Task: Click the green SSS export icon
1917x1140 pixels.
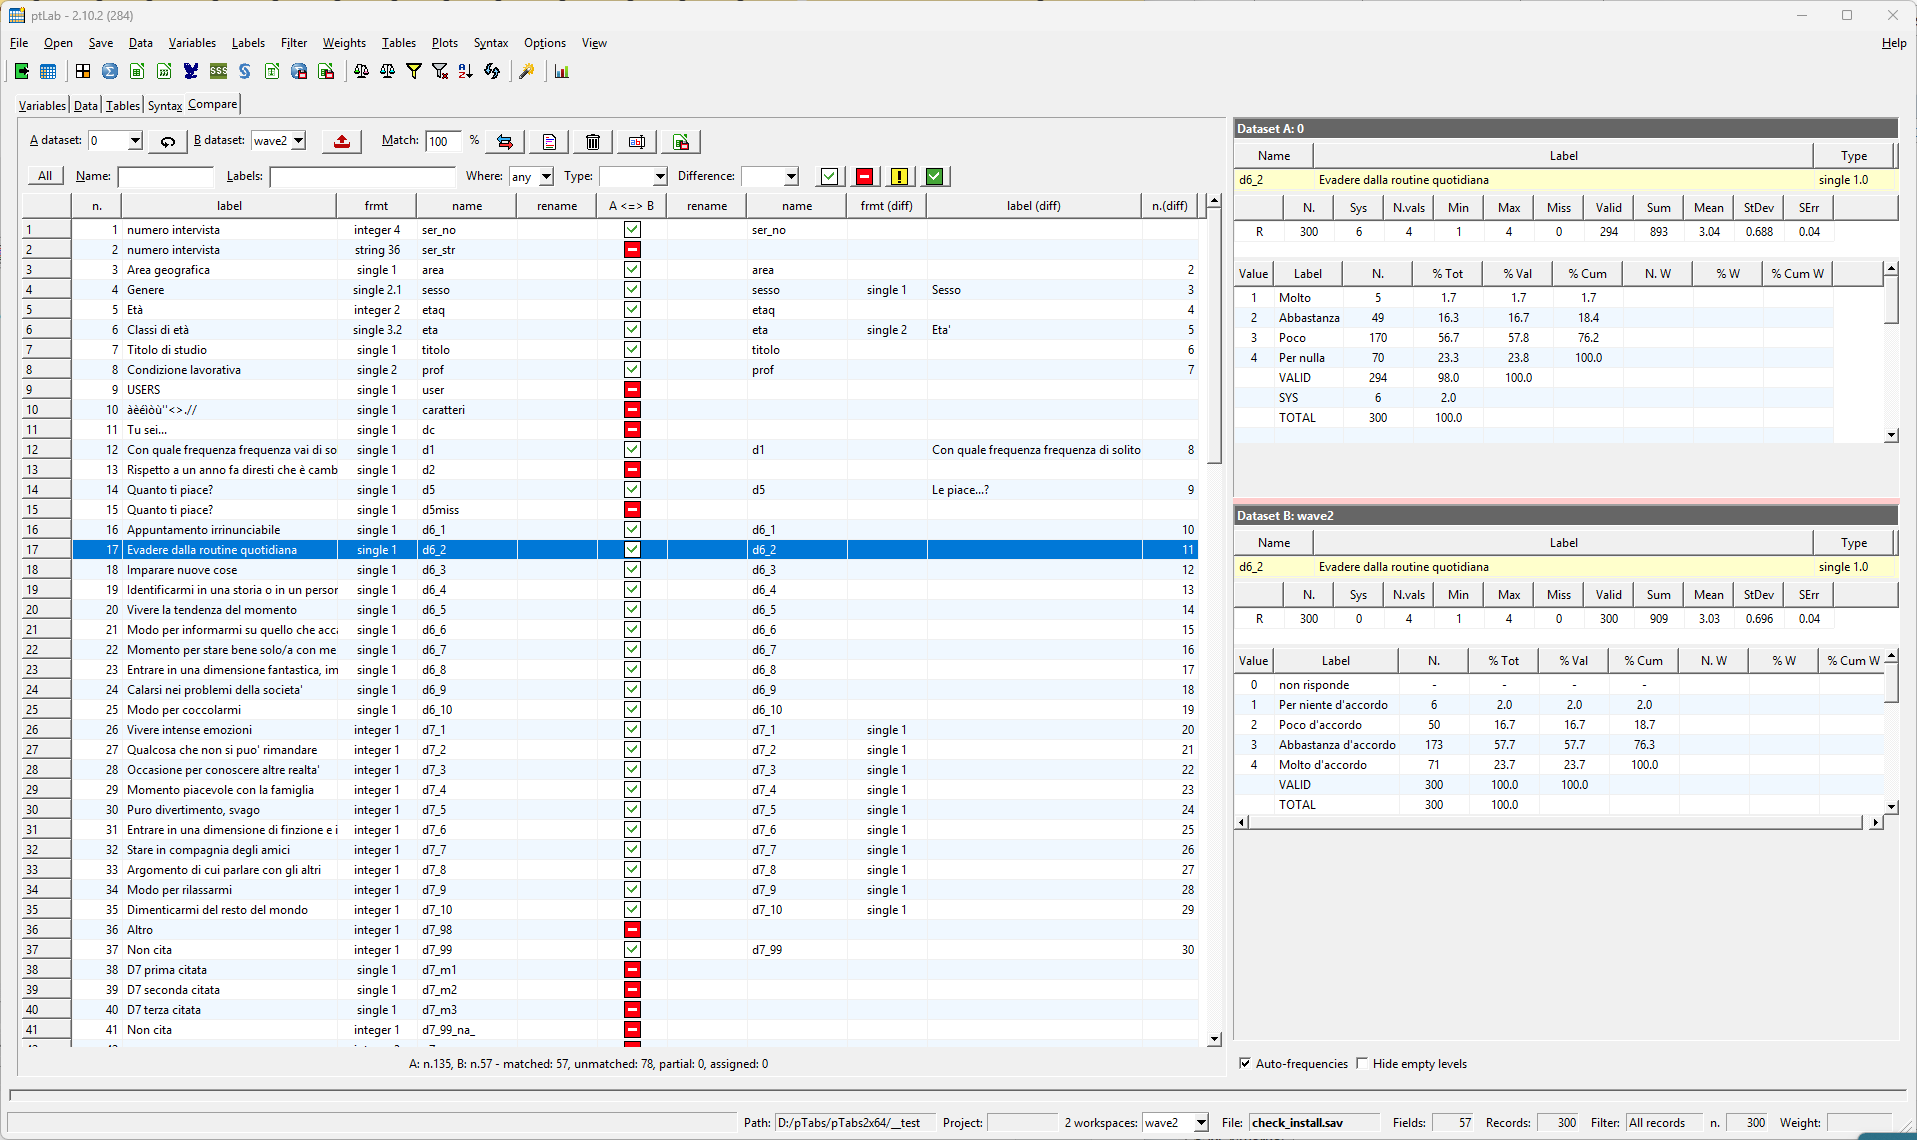Action: coord(218,71)
